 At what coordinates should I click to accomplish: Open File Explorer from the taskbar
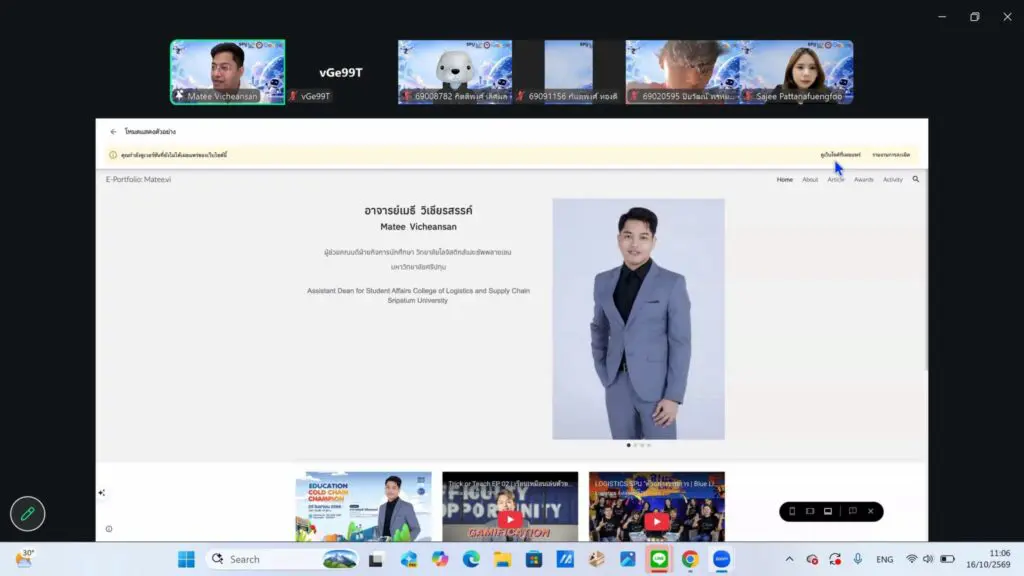(x=502, y=559)
